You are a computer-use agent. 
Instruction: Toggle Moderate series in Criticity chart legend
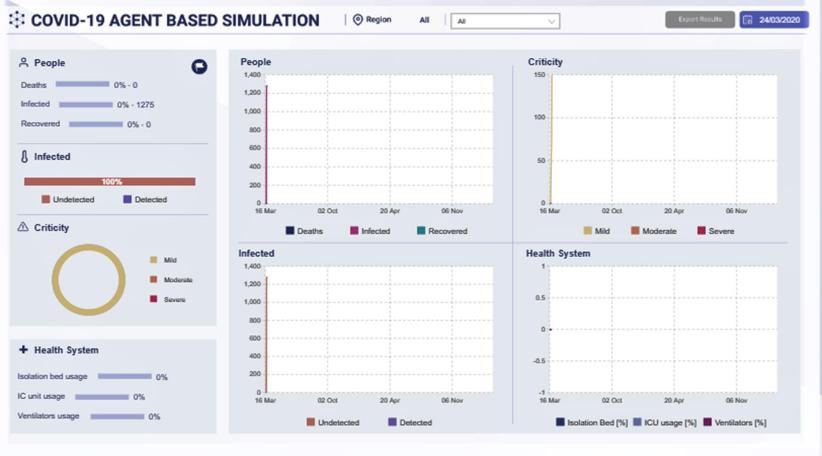(x=654, y=231)
